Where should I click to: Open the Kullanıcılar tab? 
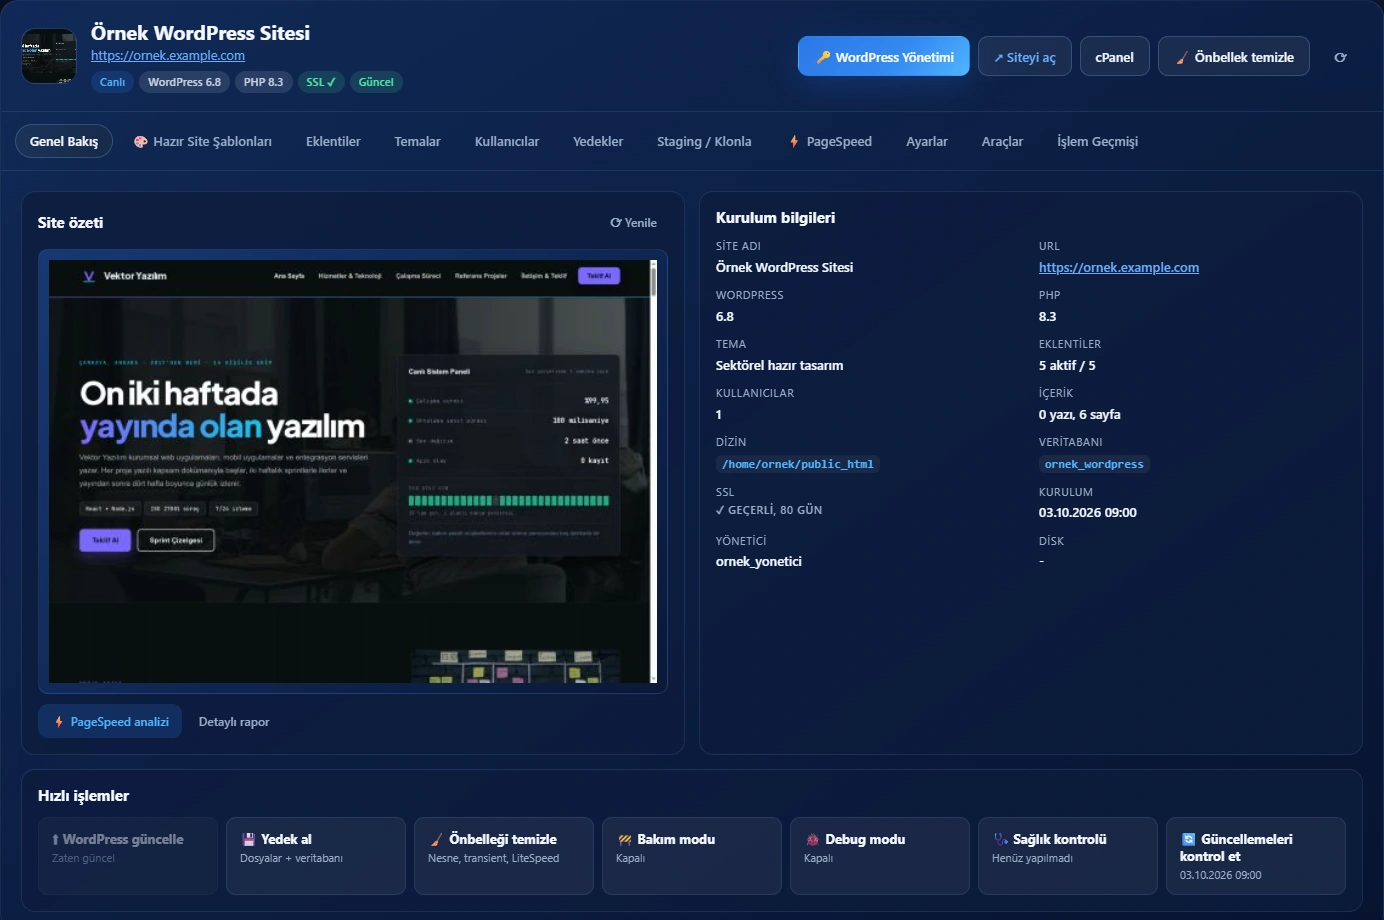(x=507, y=141)
